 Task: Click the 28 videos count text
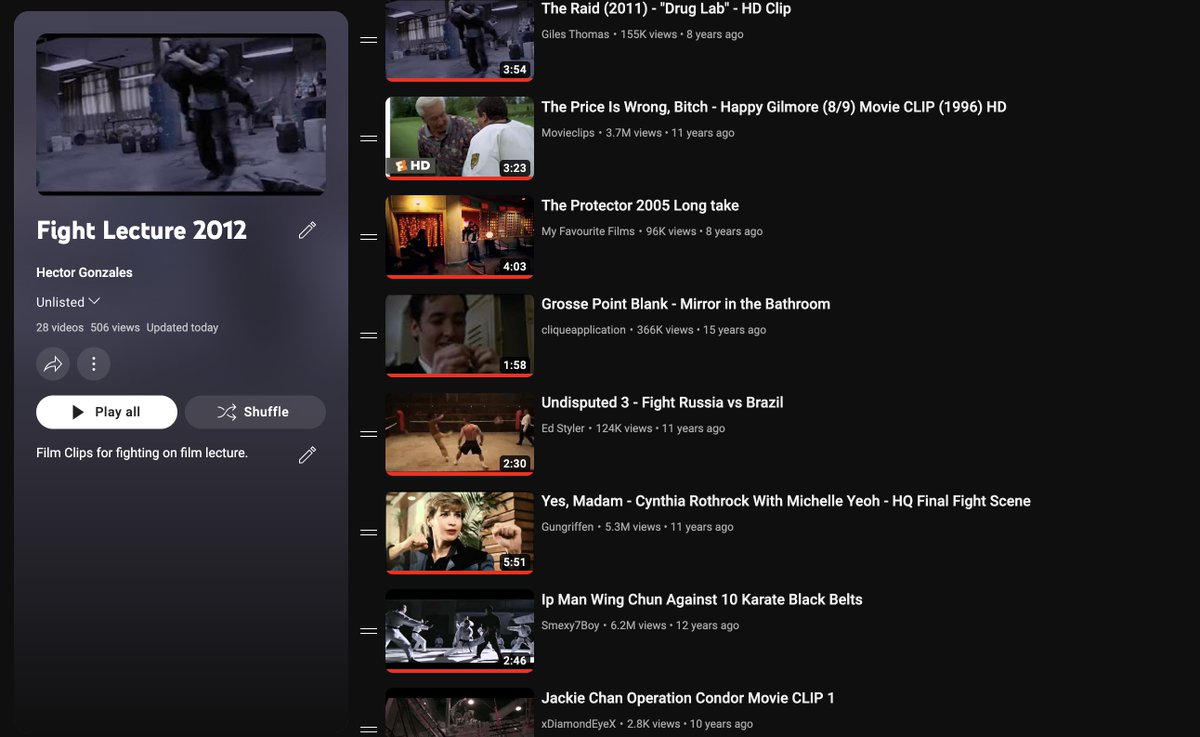(x=60, y=328)
